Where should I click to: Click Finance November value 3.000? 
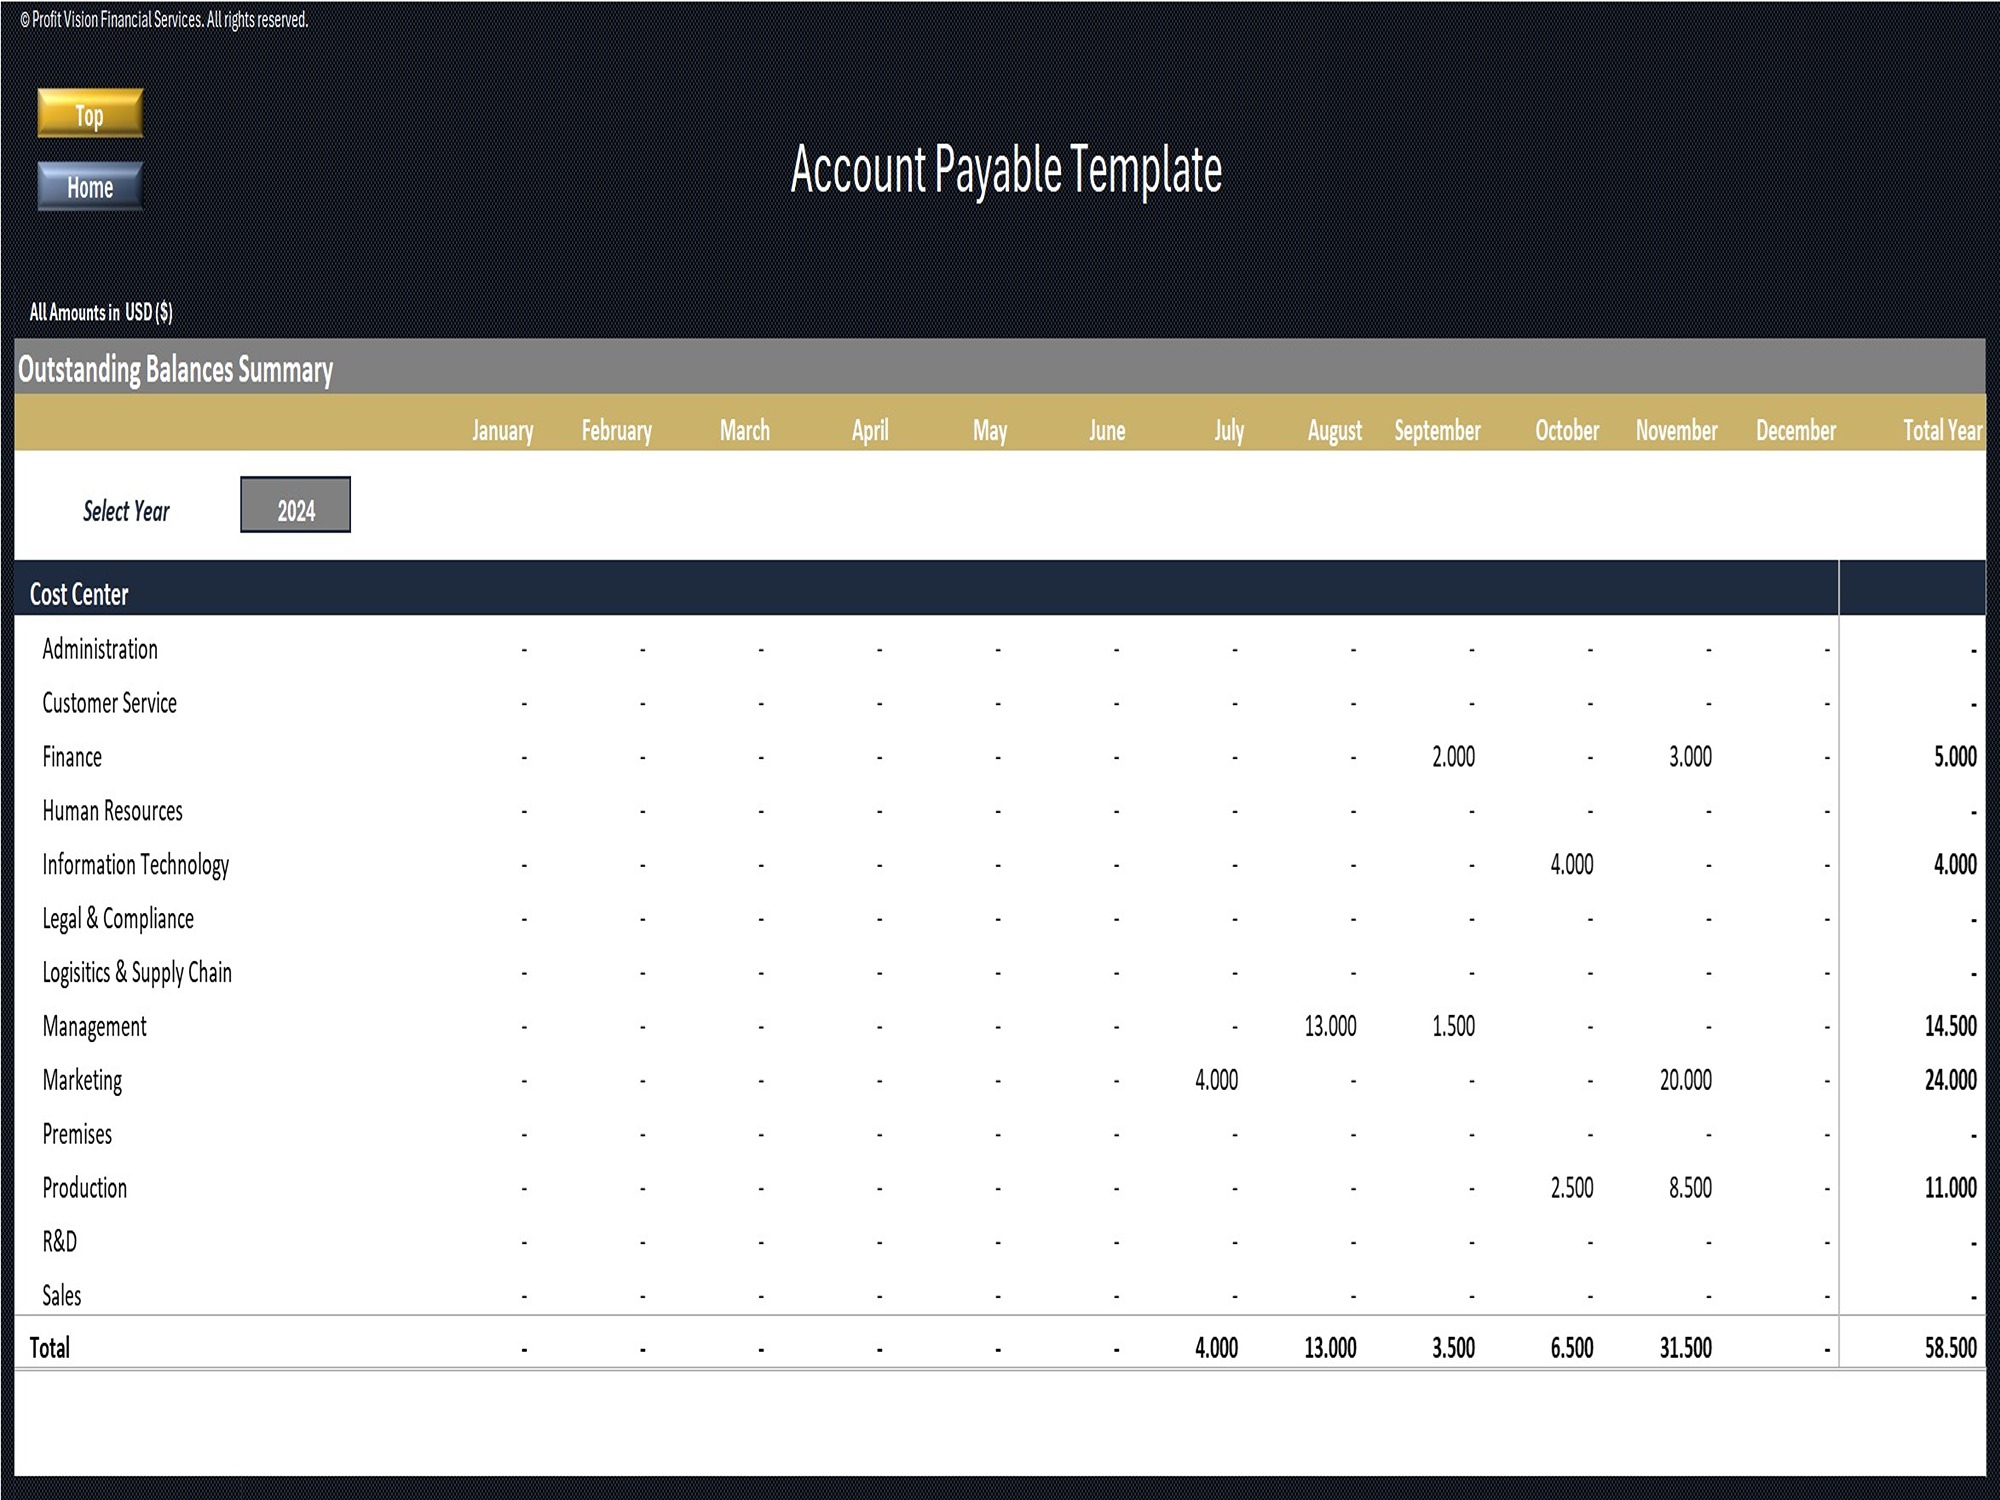click(1690, 757)
